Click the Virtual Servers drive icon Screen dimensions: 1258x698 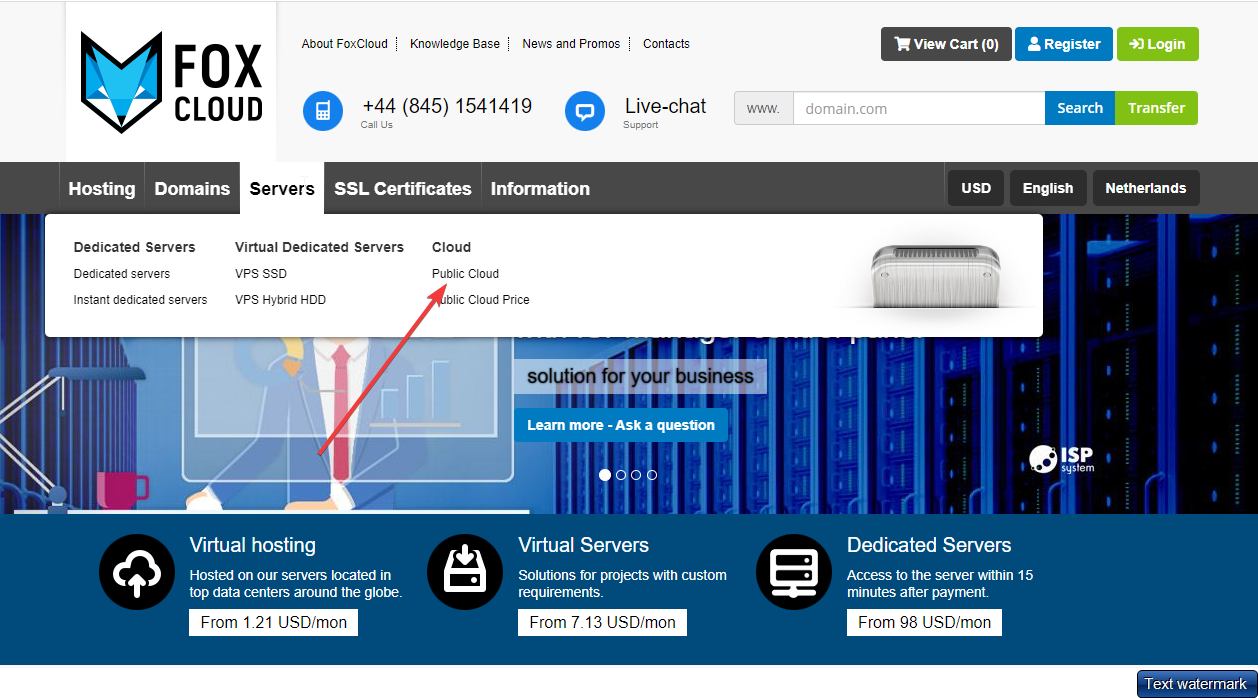[x=465, y=572]
